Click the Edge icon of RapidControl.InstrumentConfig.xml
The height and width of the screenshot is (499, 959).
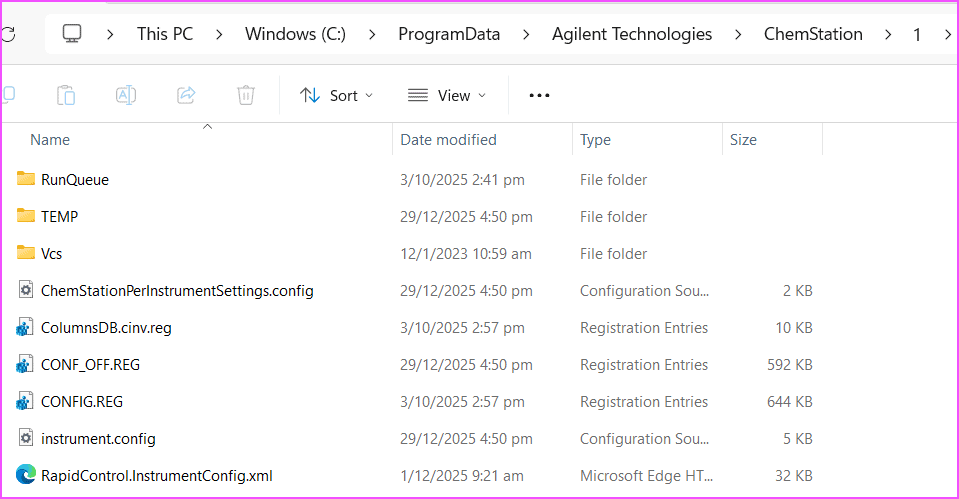[x=26, y=475]
